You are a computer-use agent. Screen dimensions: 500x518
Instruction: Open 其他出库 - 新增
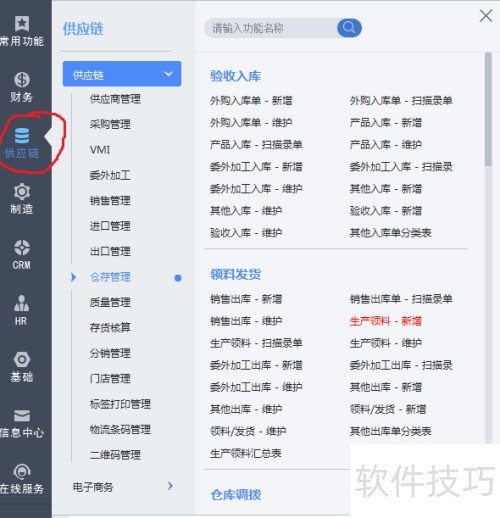(x=386, y=387)
